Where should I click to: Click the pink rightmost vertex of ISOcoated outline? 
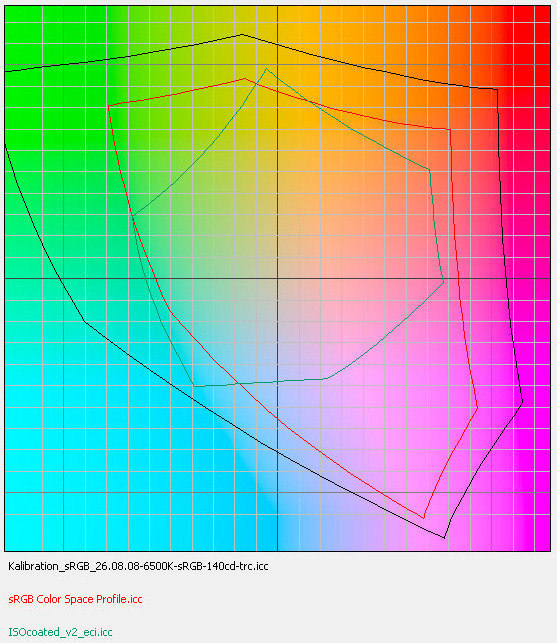point(443,282)
